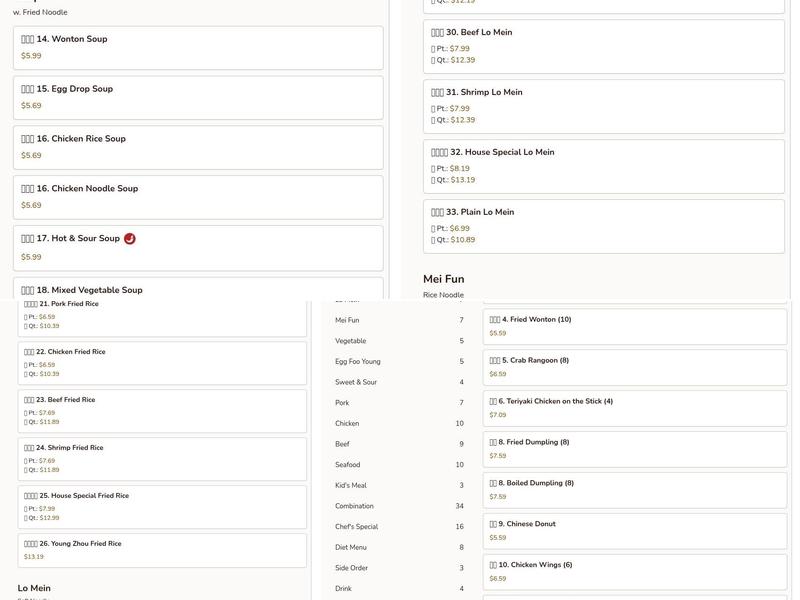Screen dimensions: 800x600
Task: Select Teriyaki Chicken on the Stick
Action: tap(635, 408)
